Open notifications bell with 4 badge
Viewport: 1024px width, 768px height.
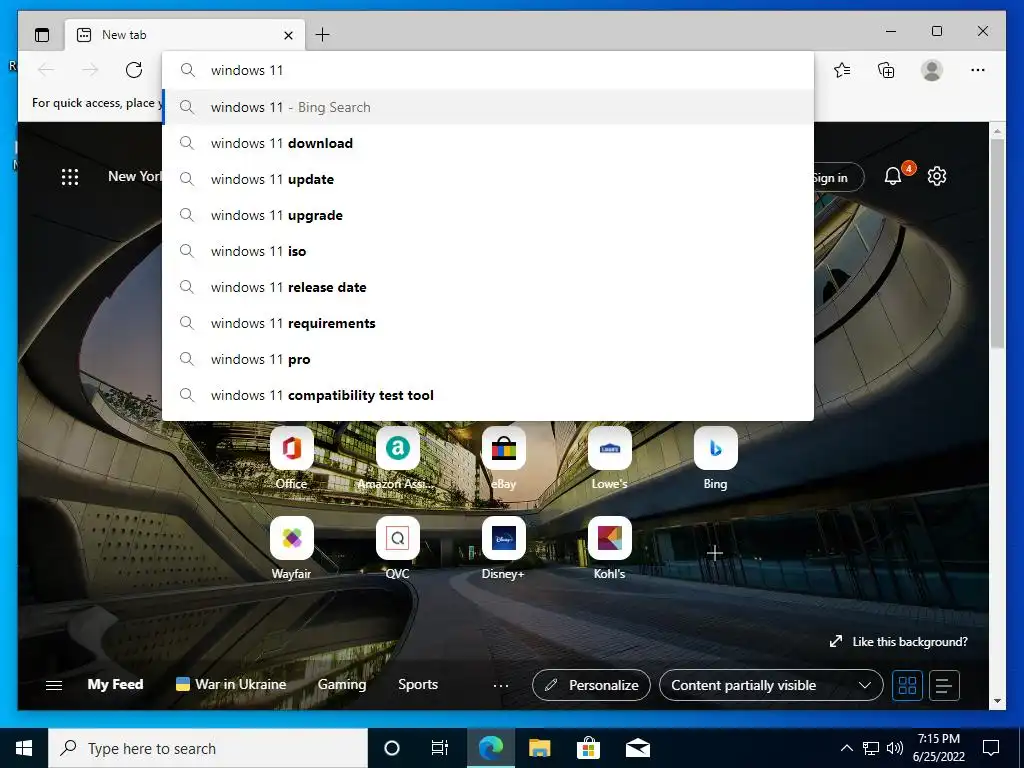[893, 176]
